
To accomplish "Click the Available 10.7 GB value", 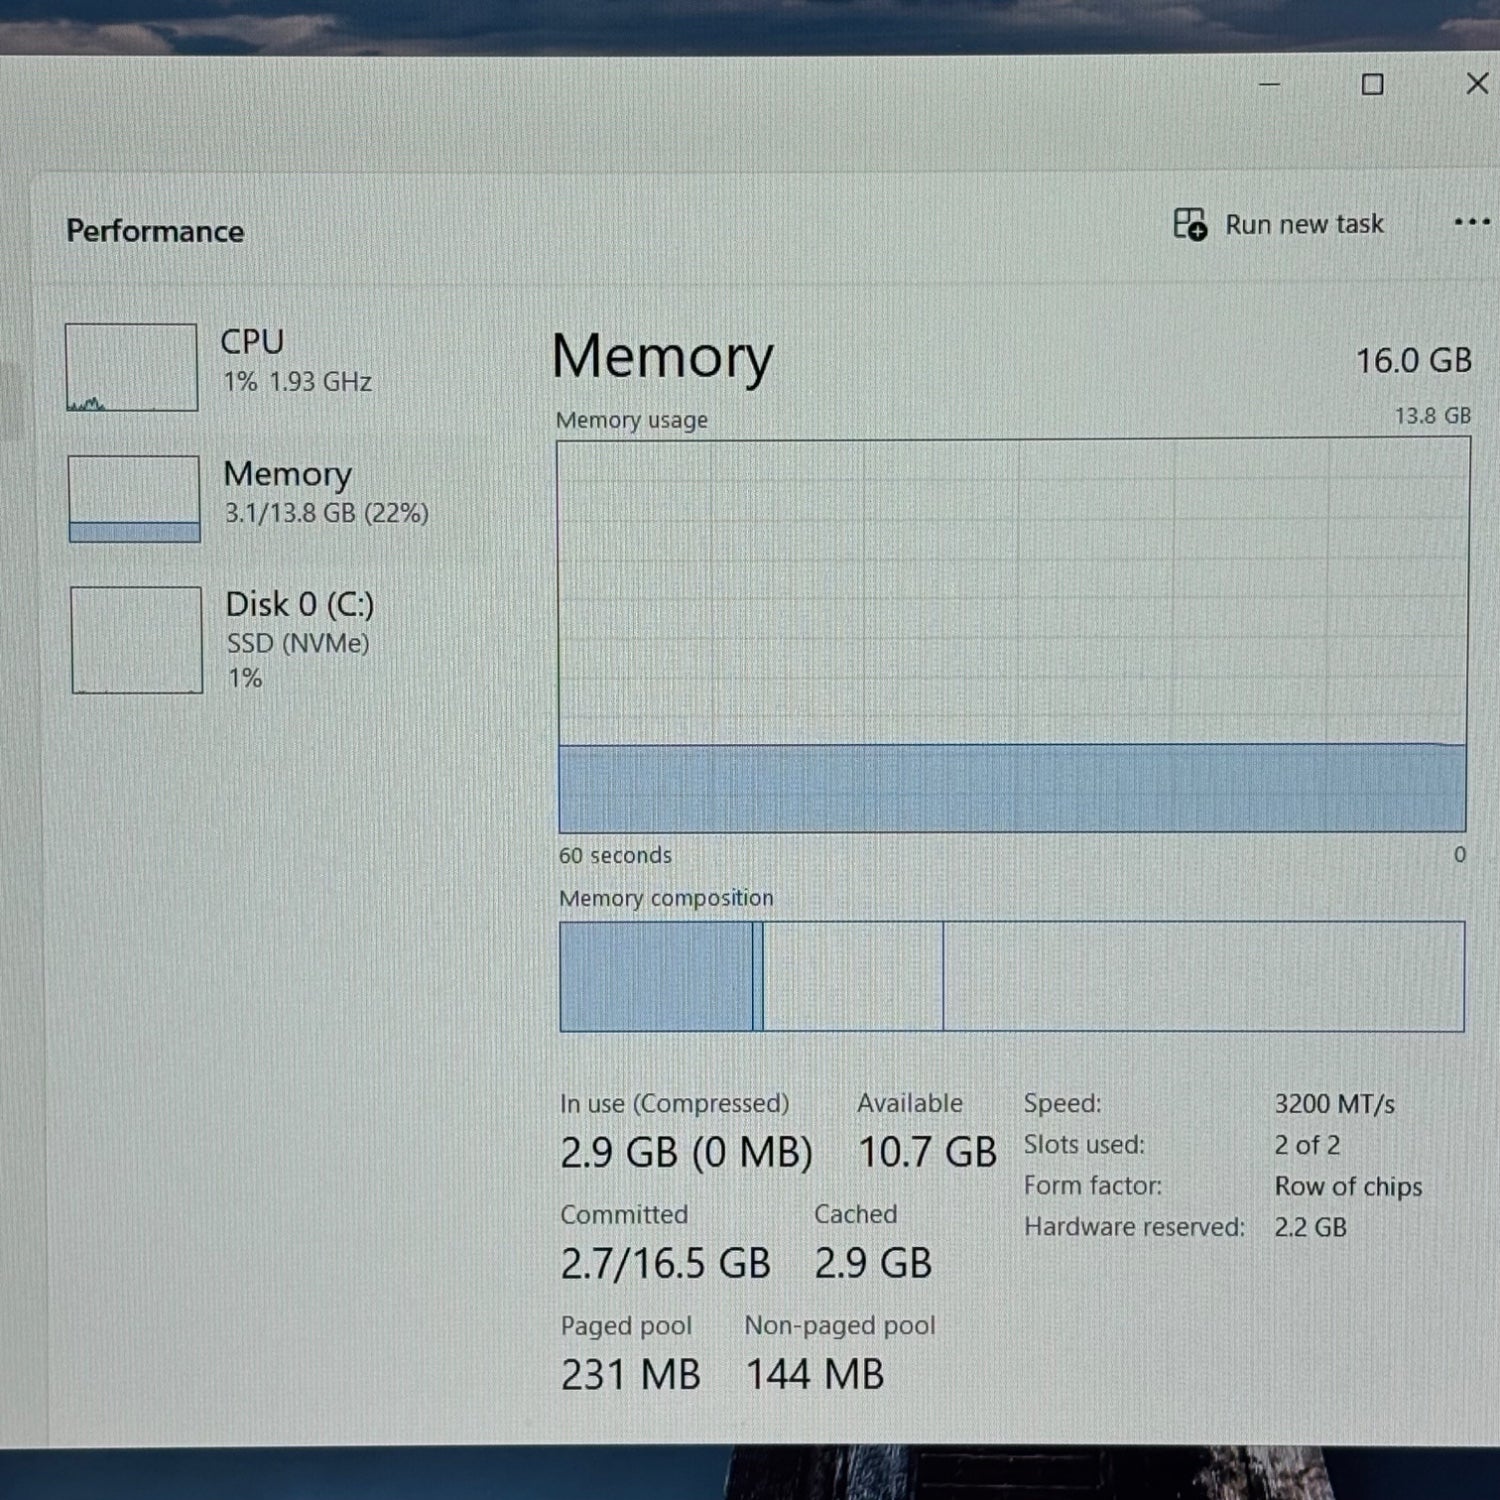I will [x=927, y=1152].
